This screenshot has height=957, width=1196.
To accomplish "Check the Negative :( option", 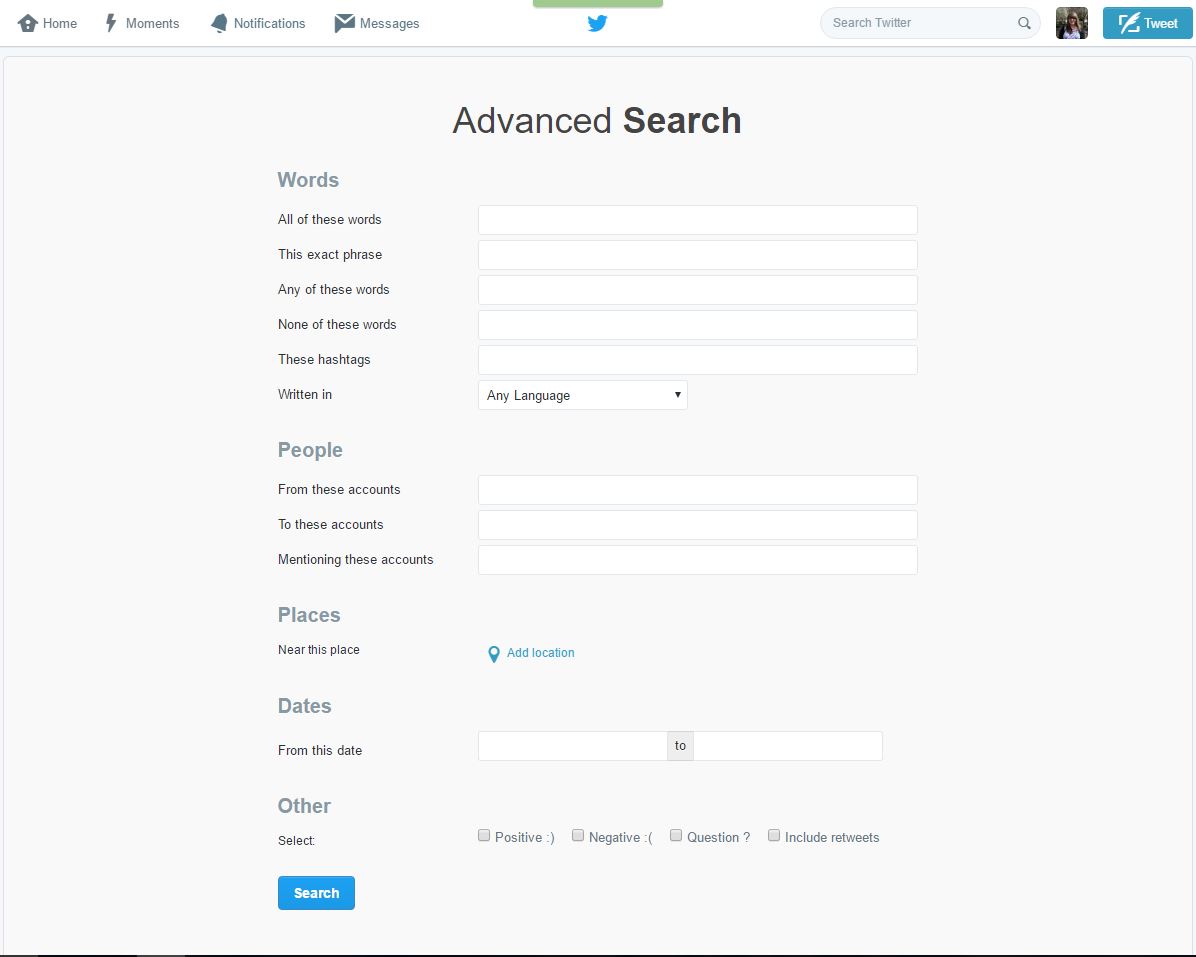I will [578, 834].
